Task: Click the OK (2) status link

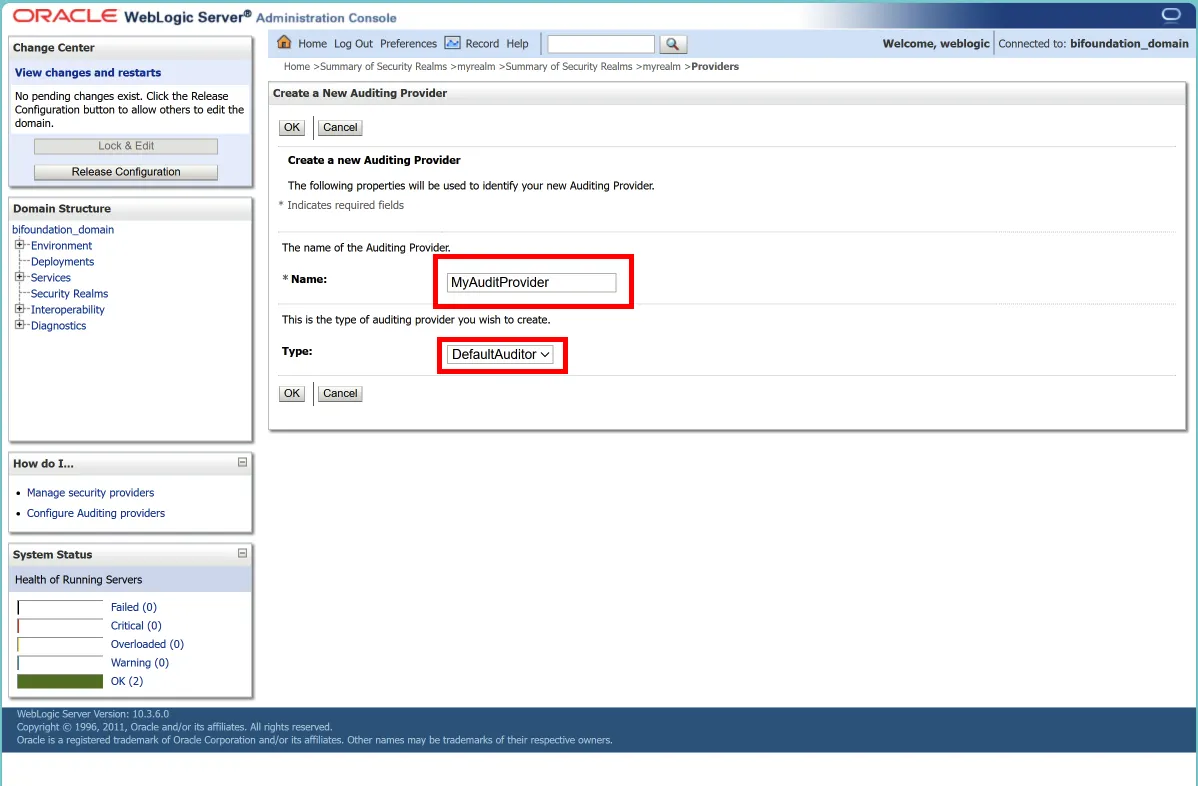Action: point(127,681)
